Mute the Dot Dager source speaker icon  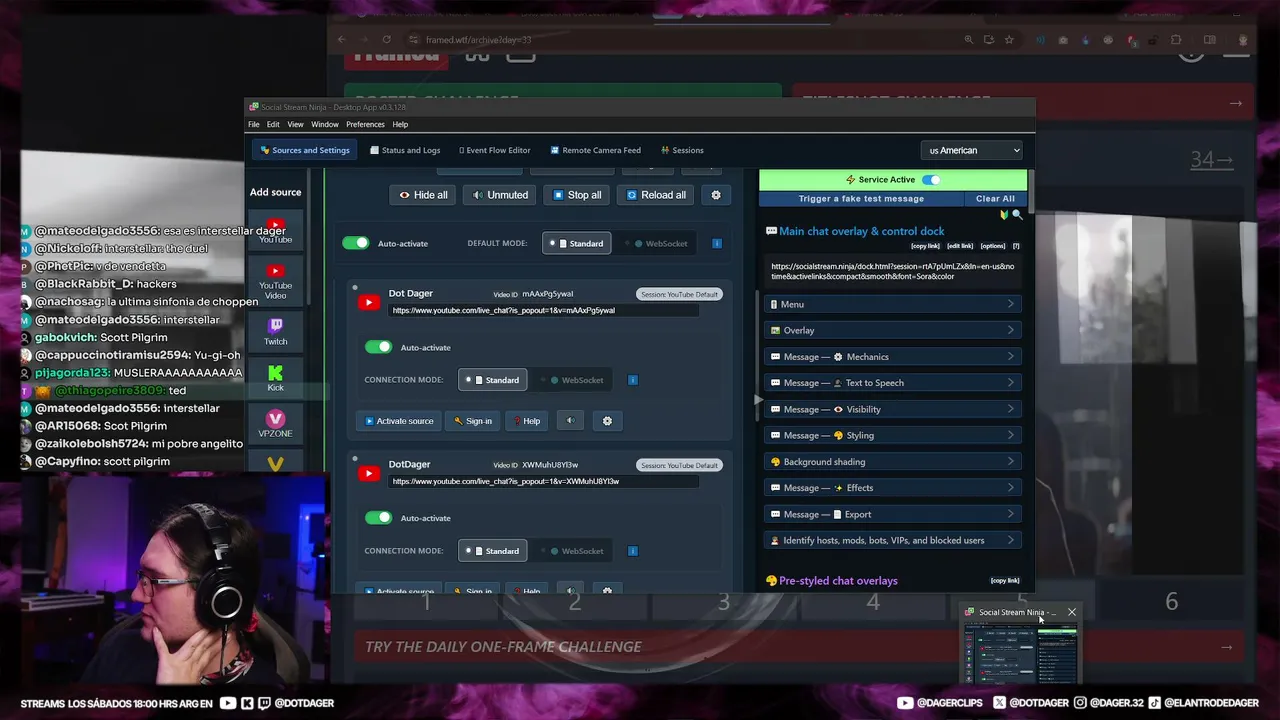(x=570, y=421)
